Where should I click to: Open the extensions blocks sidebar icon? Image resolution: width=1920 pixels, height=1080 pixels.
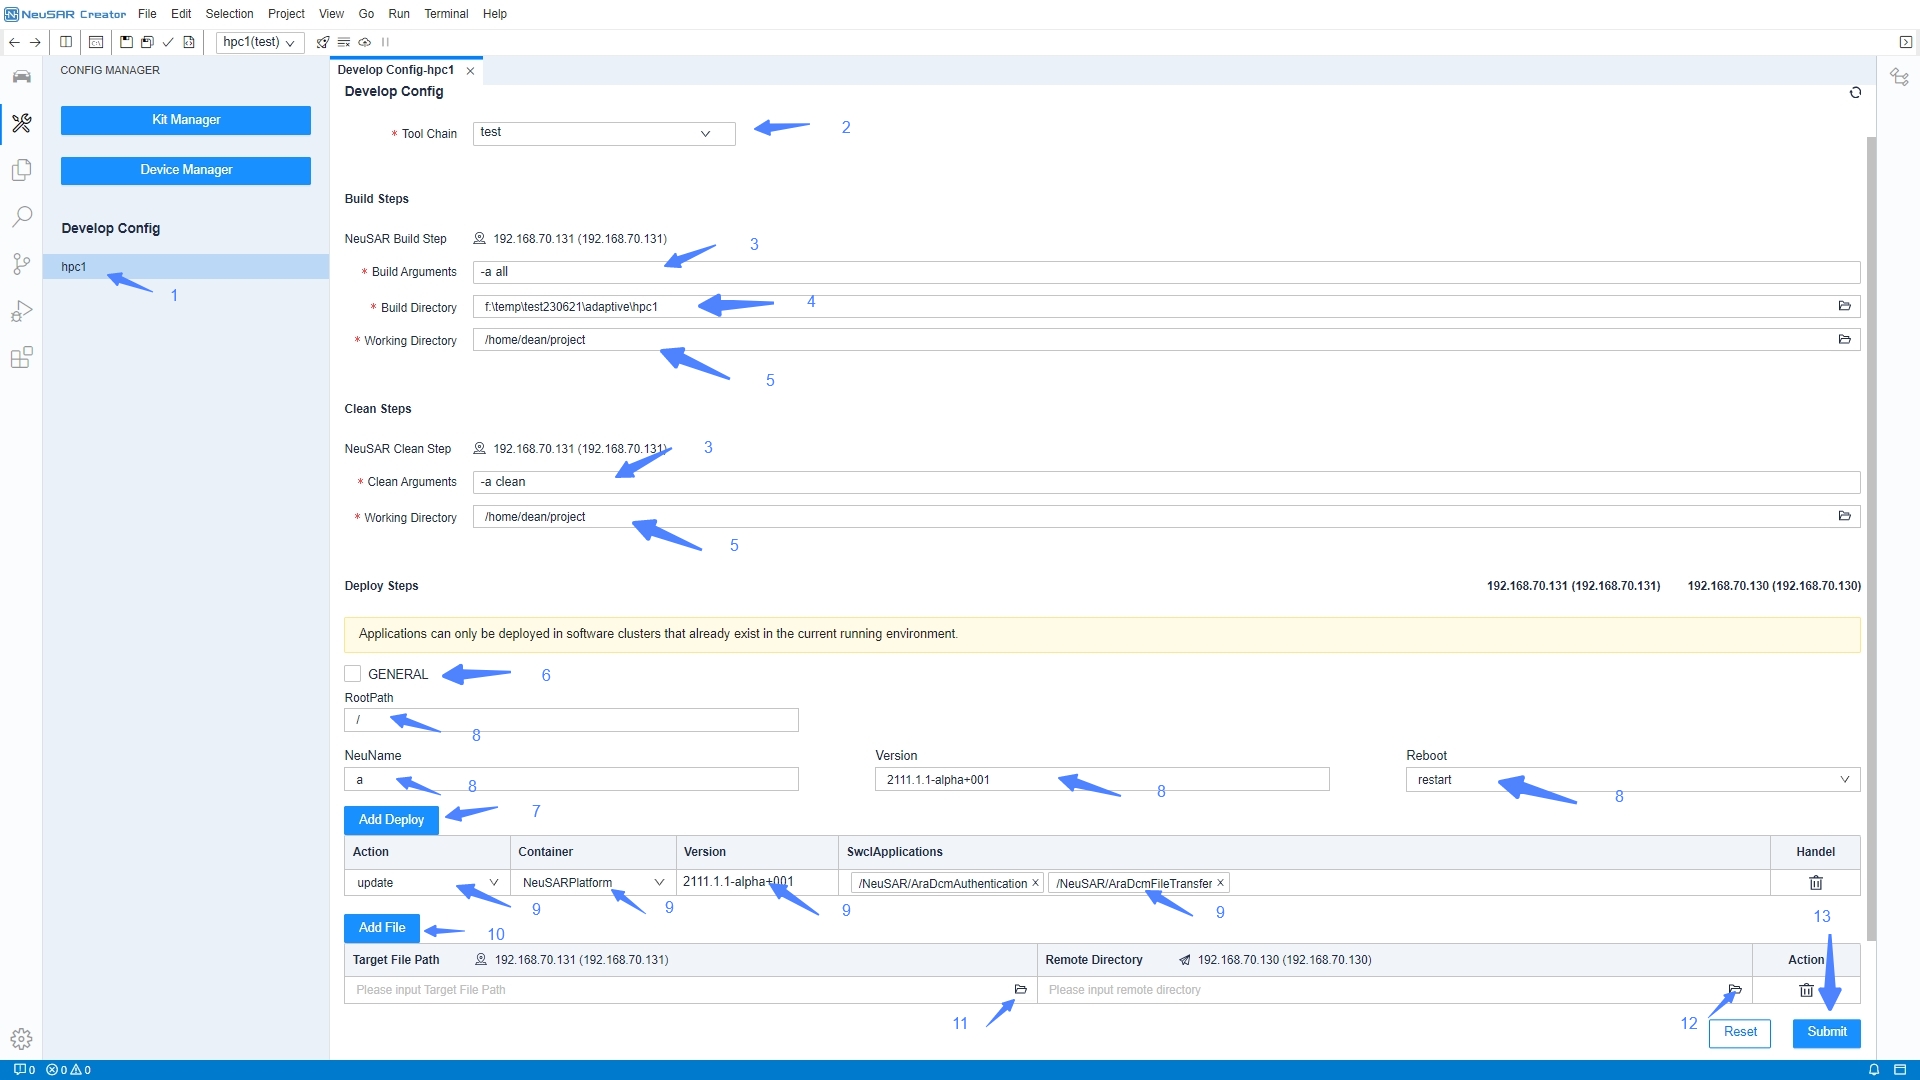click(21, 357)
